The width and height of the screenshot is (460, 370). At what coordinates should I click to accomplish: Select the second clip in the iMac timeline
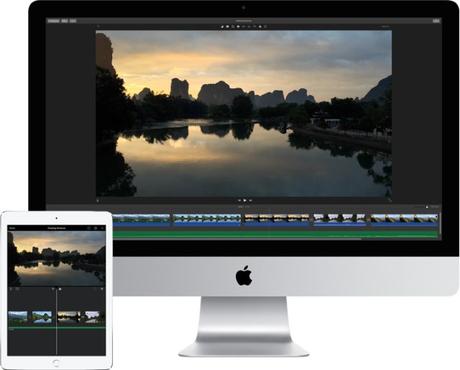coord(207,220)
